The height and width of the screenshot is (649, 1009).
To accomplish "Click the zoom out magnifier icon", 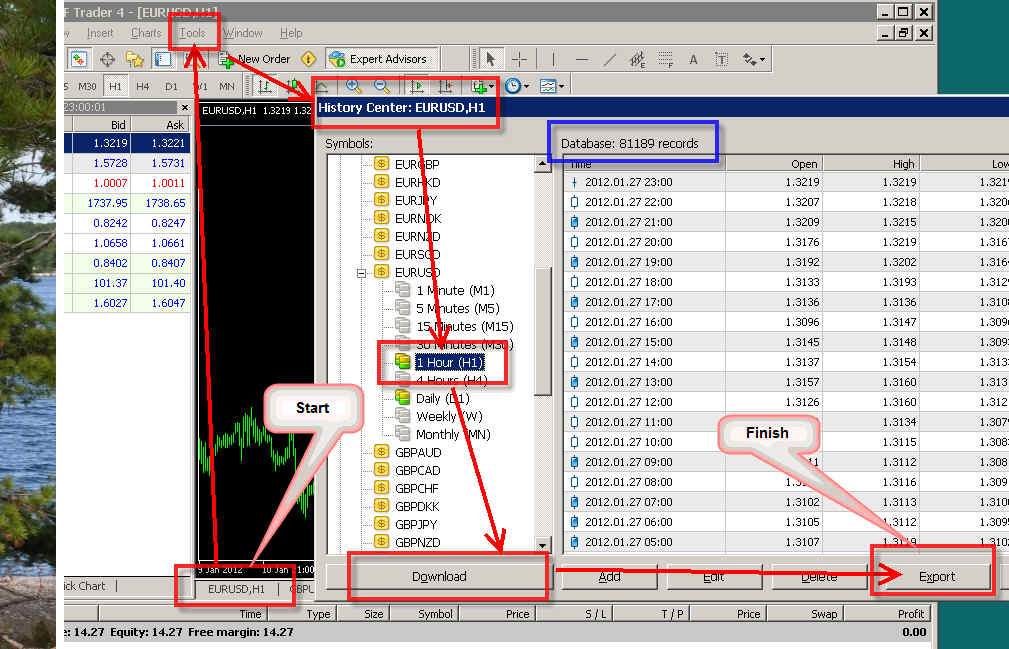I will [383, 87].
